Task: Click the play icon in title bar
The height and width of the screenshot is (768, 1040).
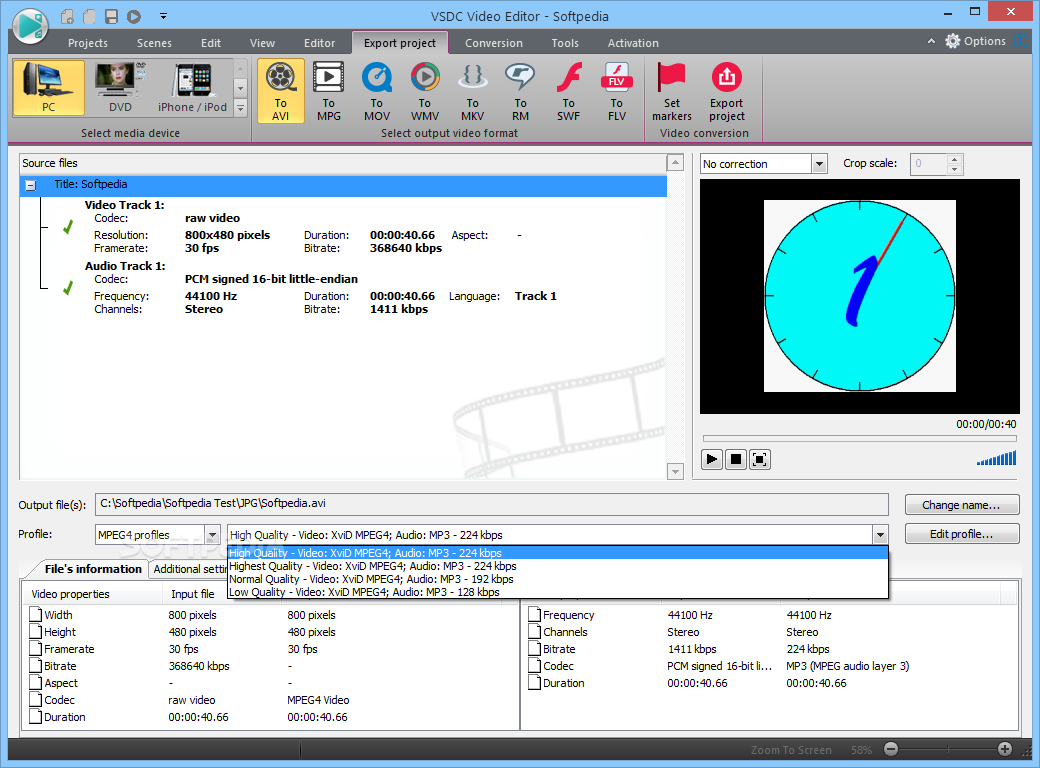Action: pyautogui.click(x=133, y=16)
